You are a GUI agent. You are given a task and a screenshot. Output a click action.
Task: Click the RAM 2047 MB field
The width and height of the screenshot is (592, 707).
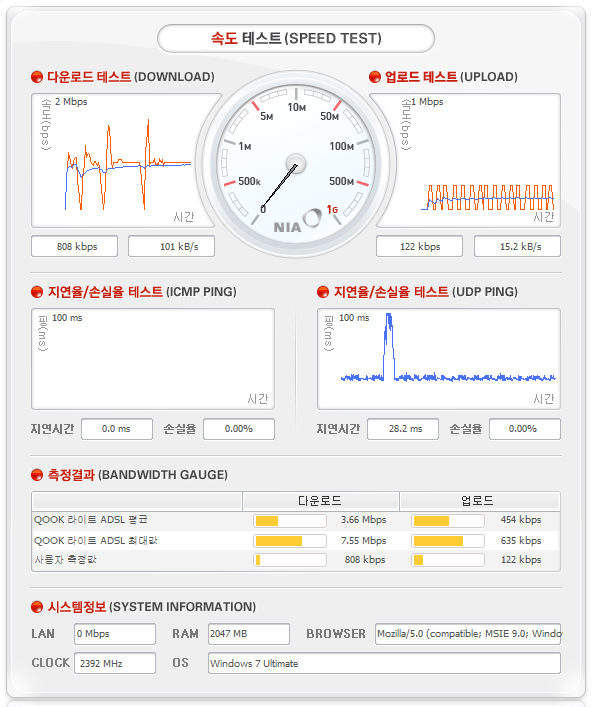249,634
